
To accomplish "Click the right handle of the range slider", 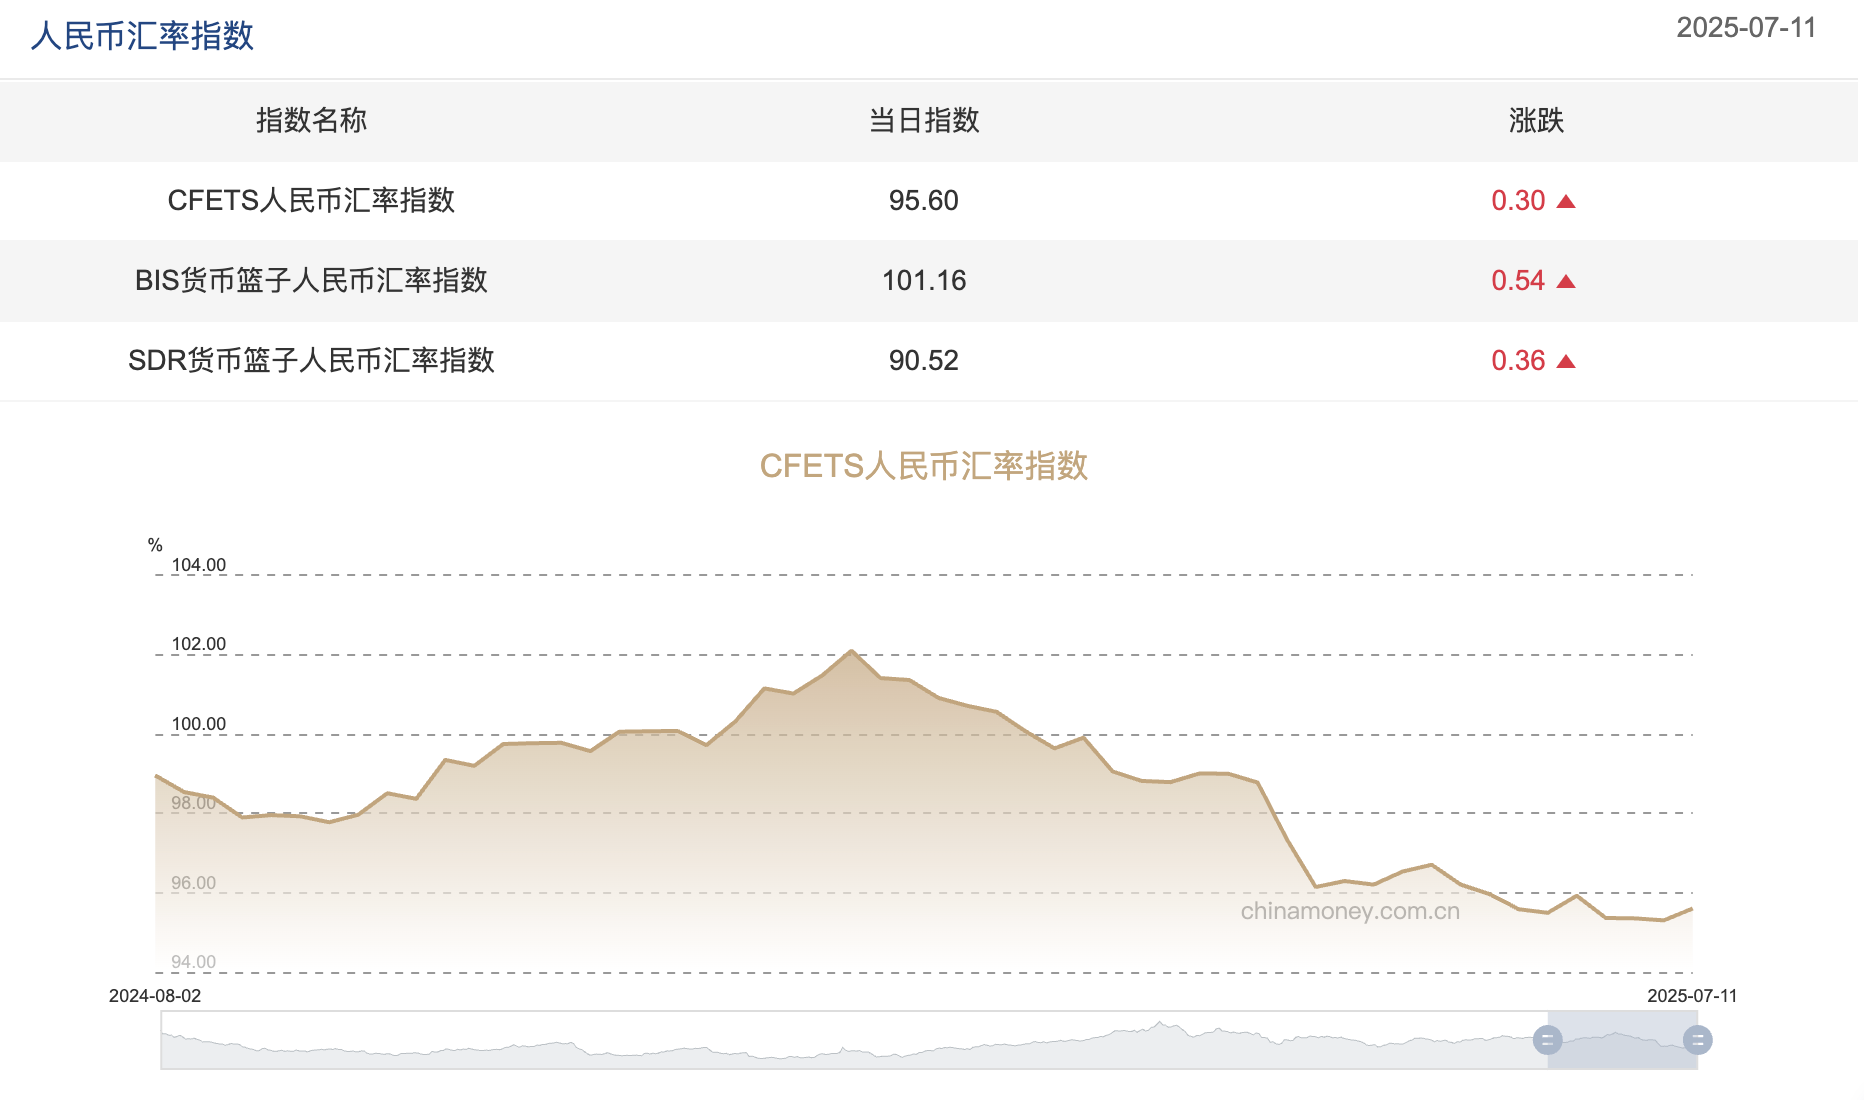I will [1697, 1040].
